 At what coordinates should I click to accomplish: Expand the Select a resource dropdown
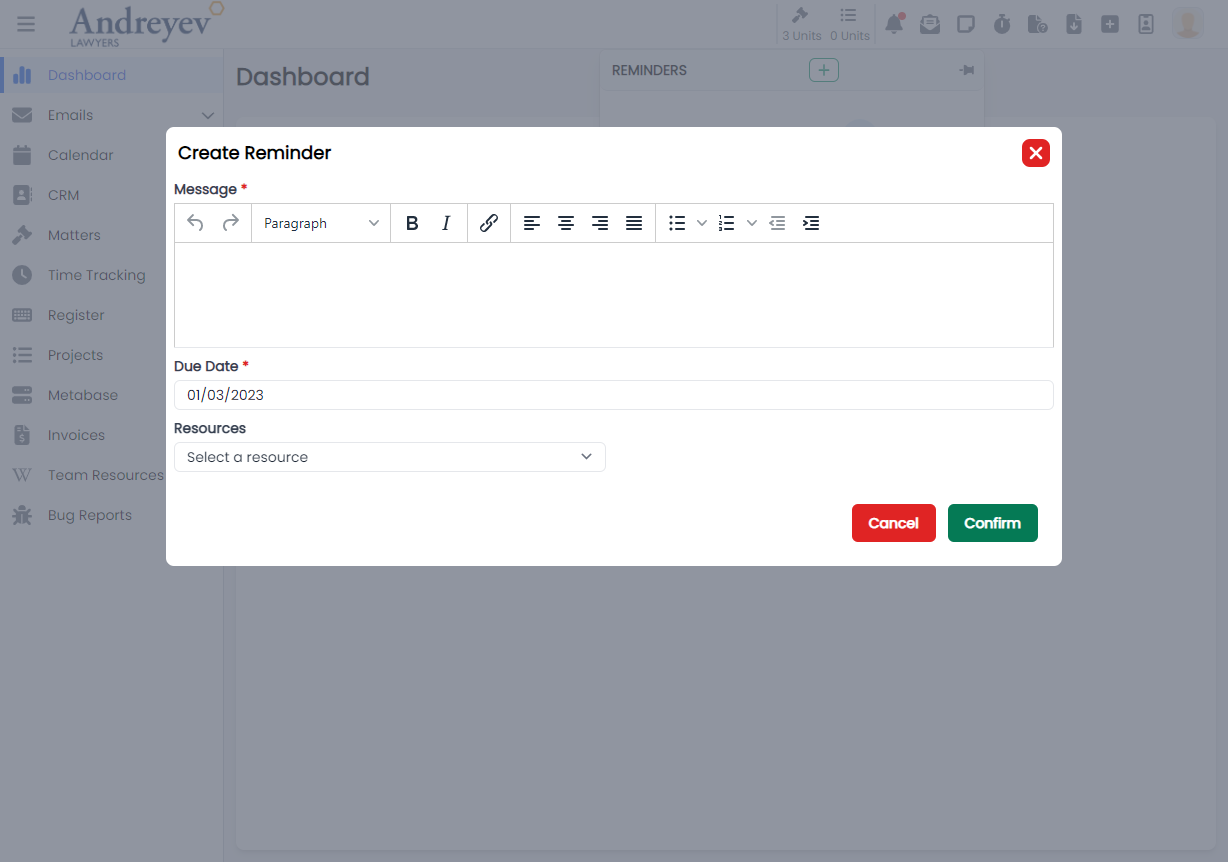tap(390, 457)
